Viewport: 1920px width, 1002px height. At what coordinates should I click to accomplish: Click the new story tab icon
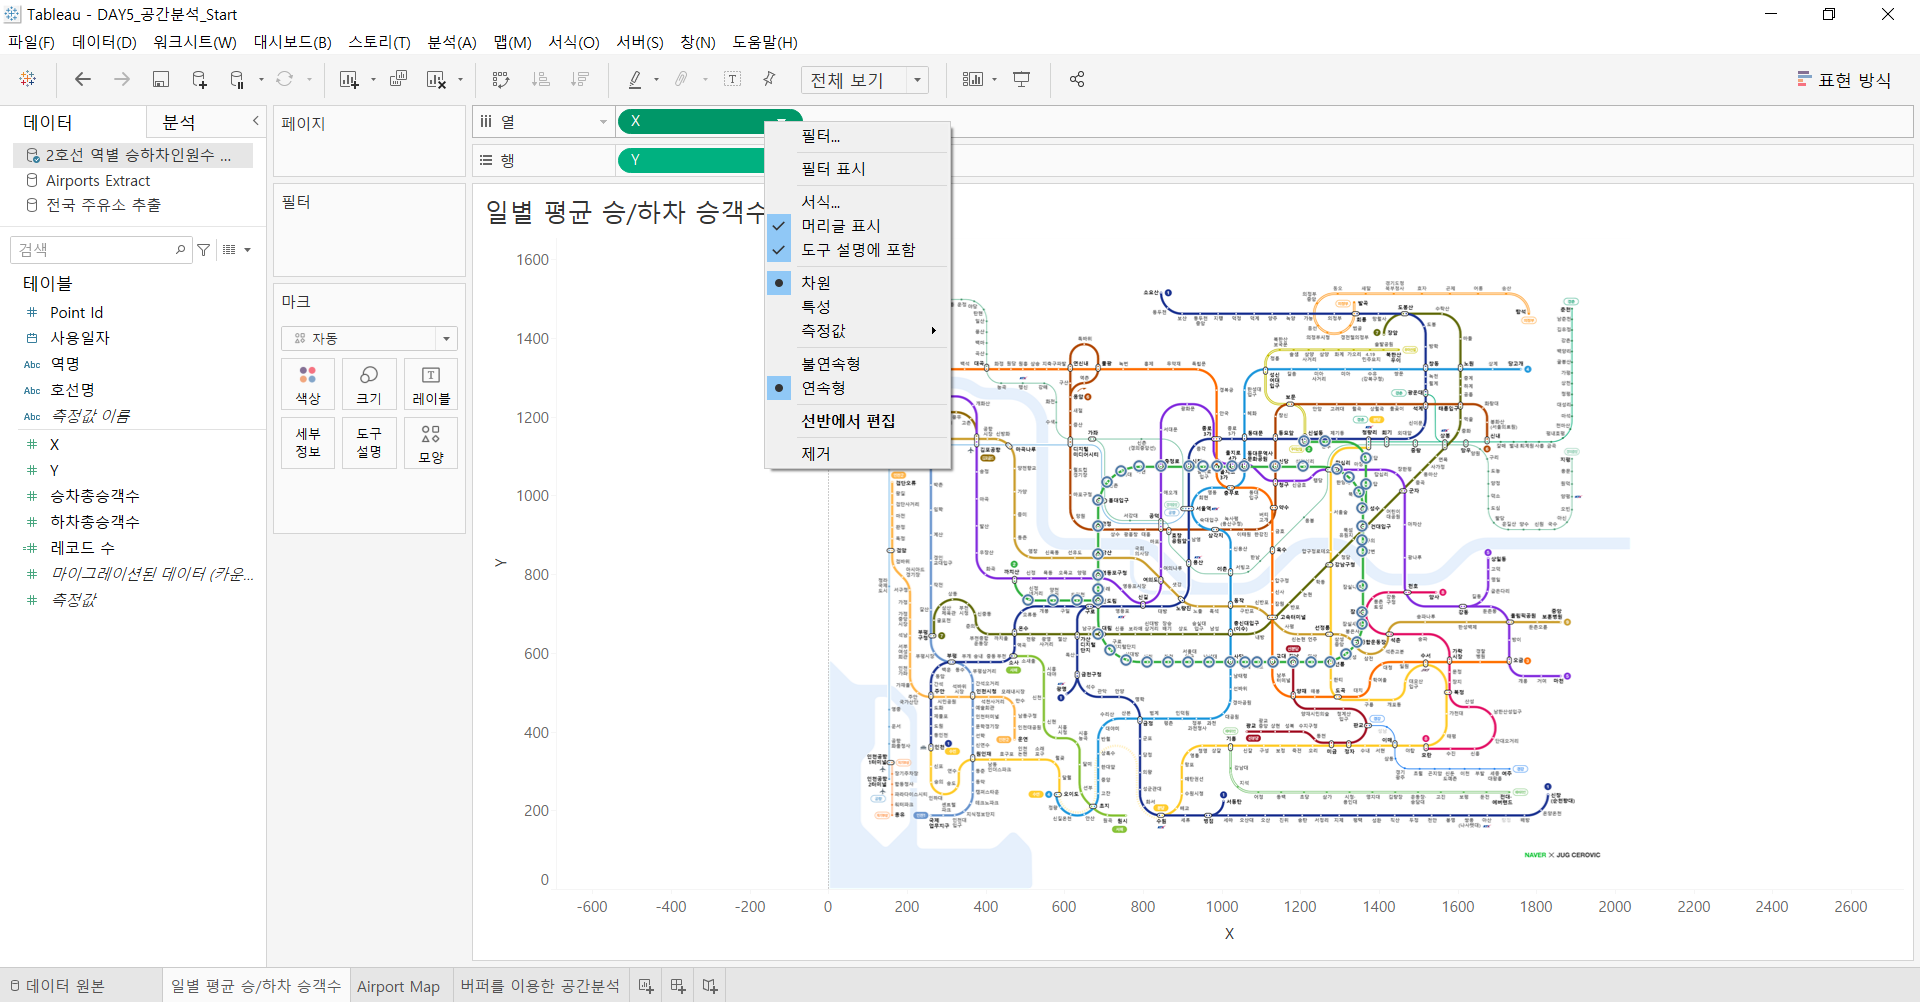pos(710,986)
